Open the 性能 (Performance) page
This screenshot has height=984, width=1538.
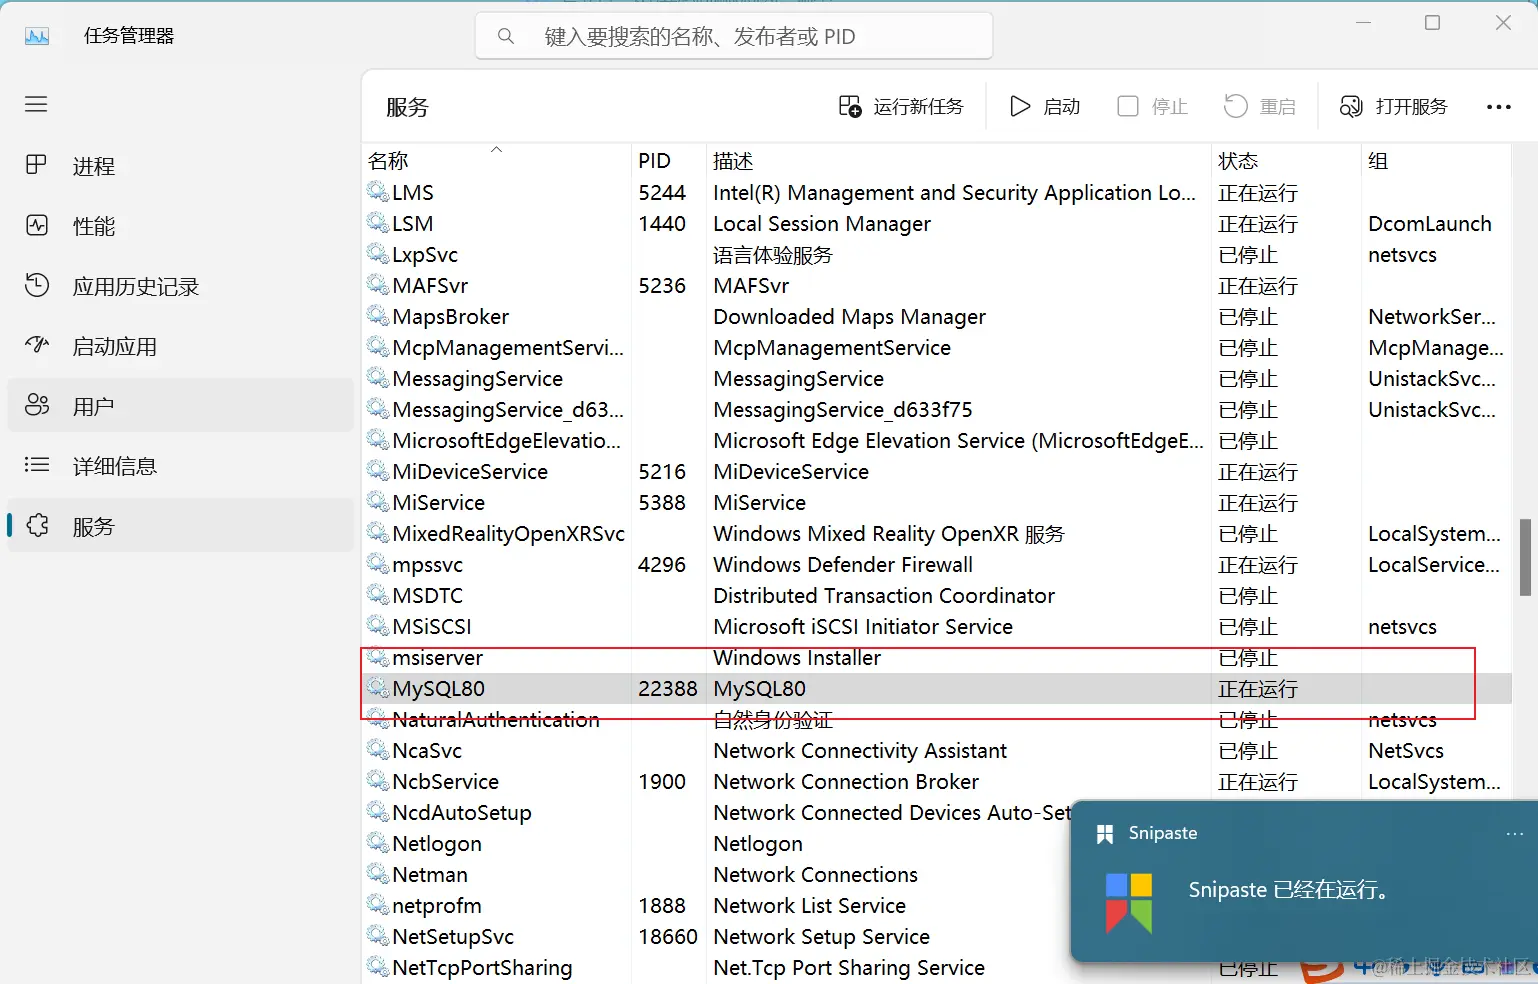click(181, 226)
